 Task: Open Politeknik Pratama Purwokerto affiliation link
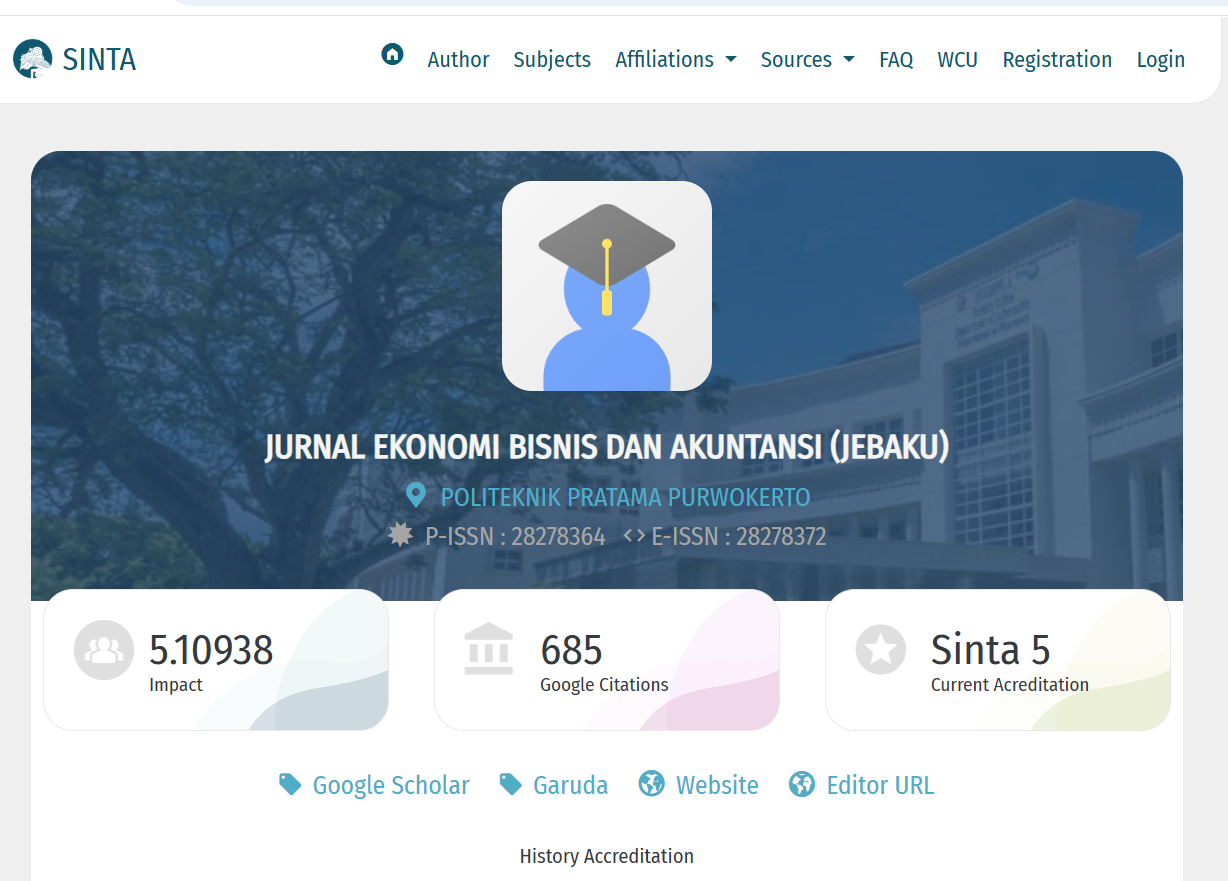click(625, 497)
